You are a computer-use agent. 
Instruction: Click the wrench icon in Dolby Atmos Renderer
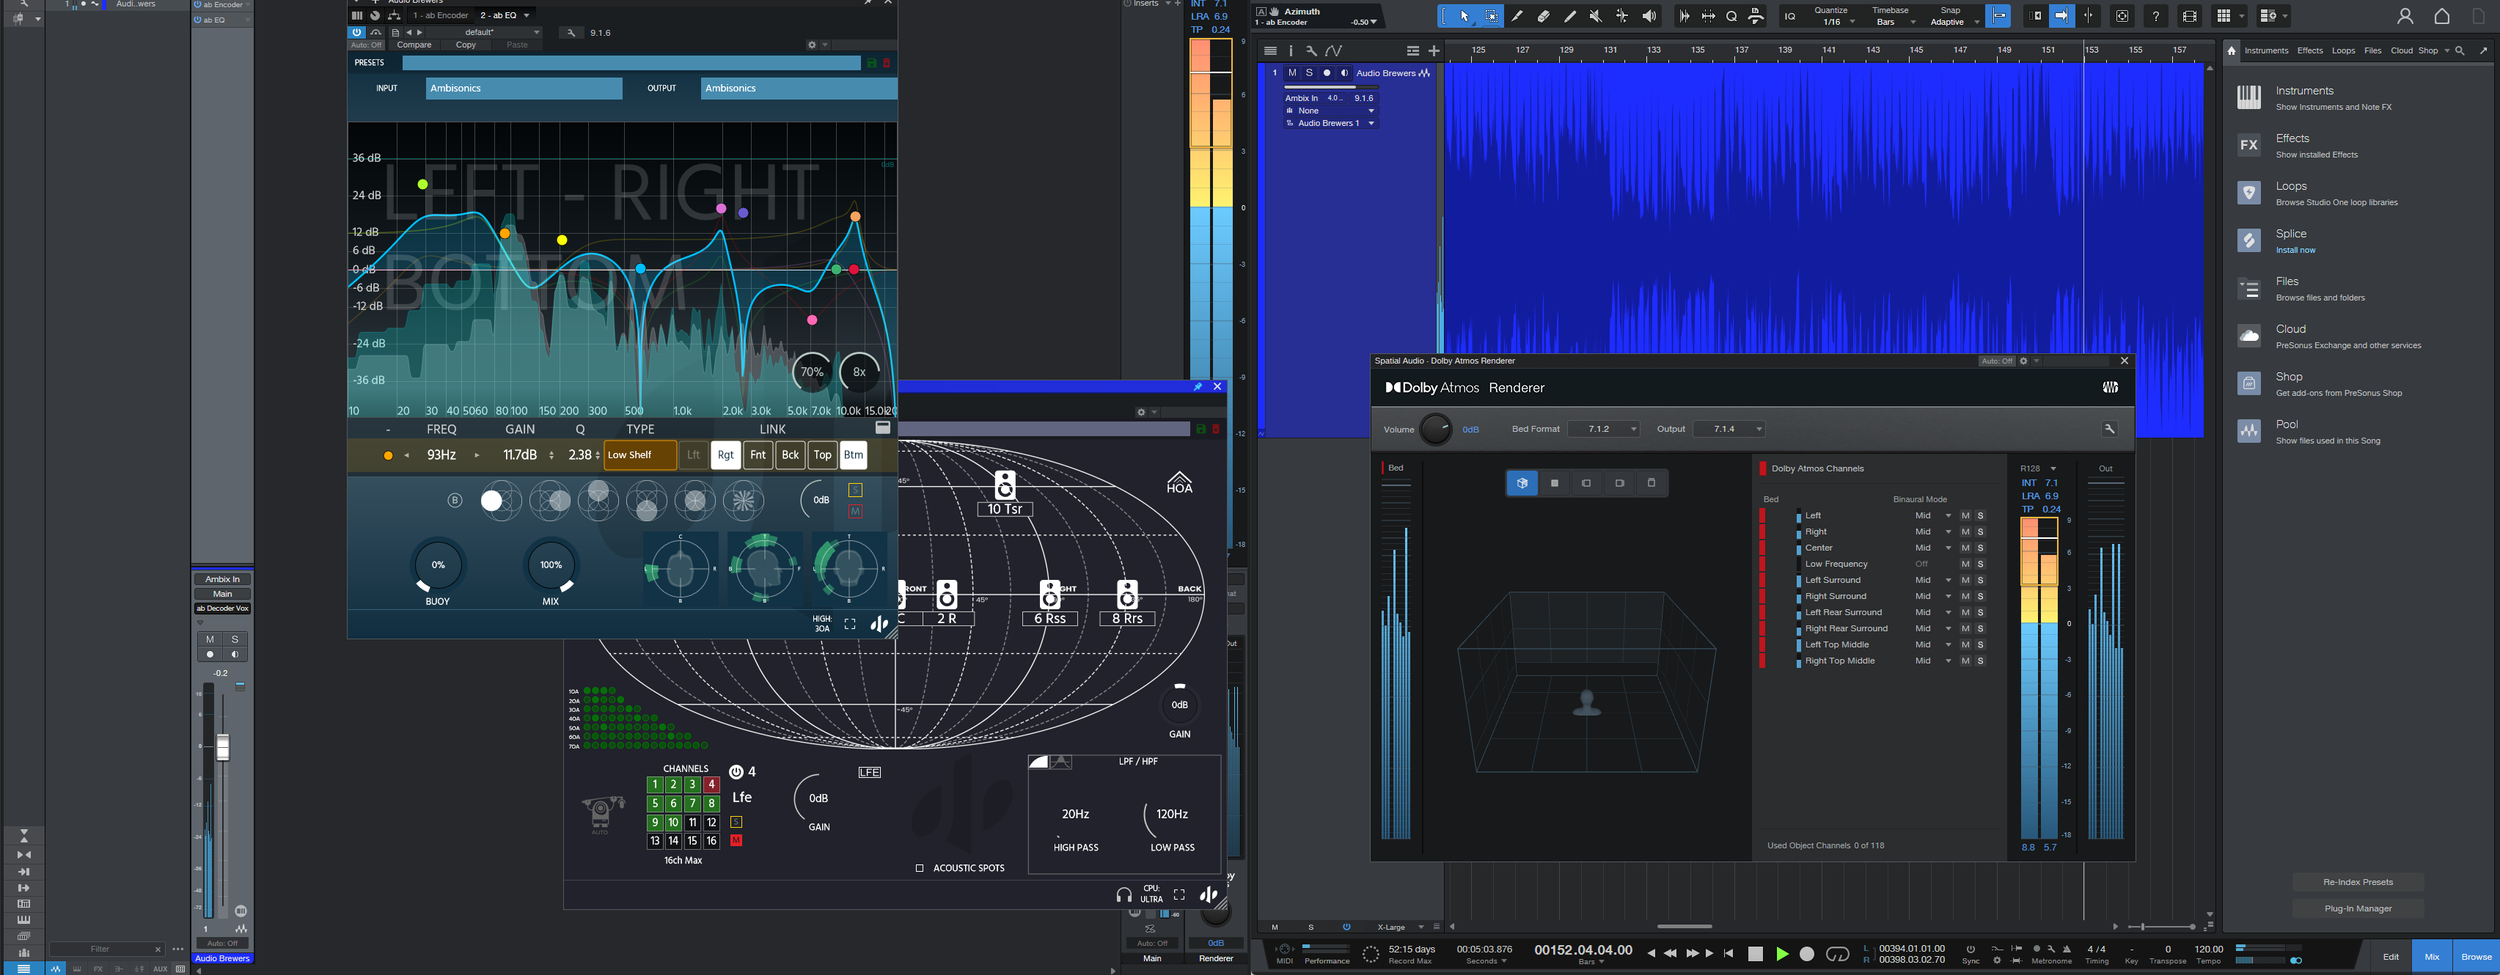2109,429
